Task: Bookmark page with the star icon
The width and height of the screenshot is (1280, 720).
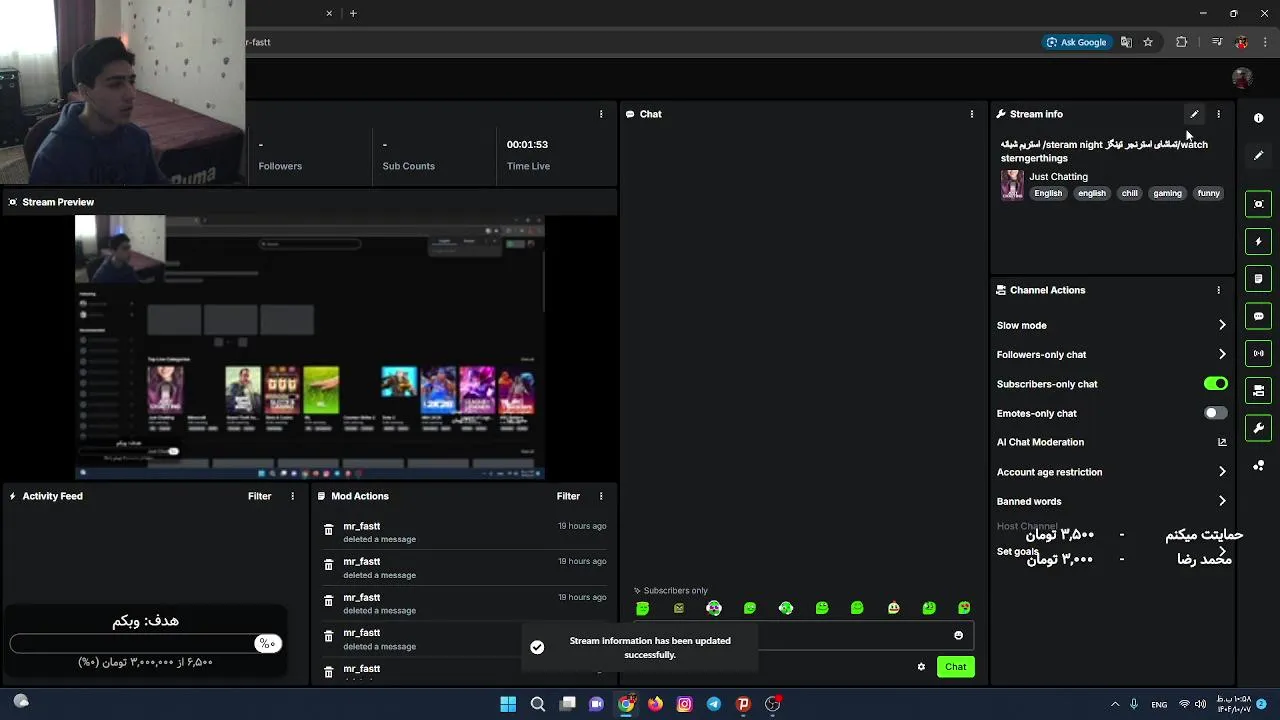Action: point(1148,42)
